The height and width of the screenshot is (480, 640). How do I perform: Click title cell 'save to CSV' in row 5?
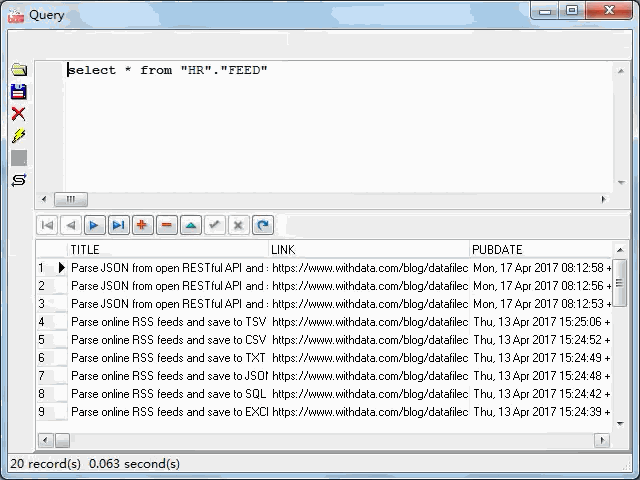(x=169, y=340)
